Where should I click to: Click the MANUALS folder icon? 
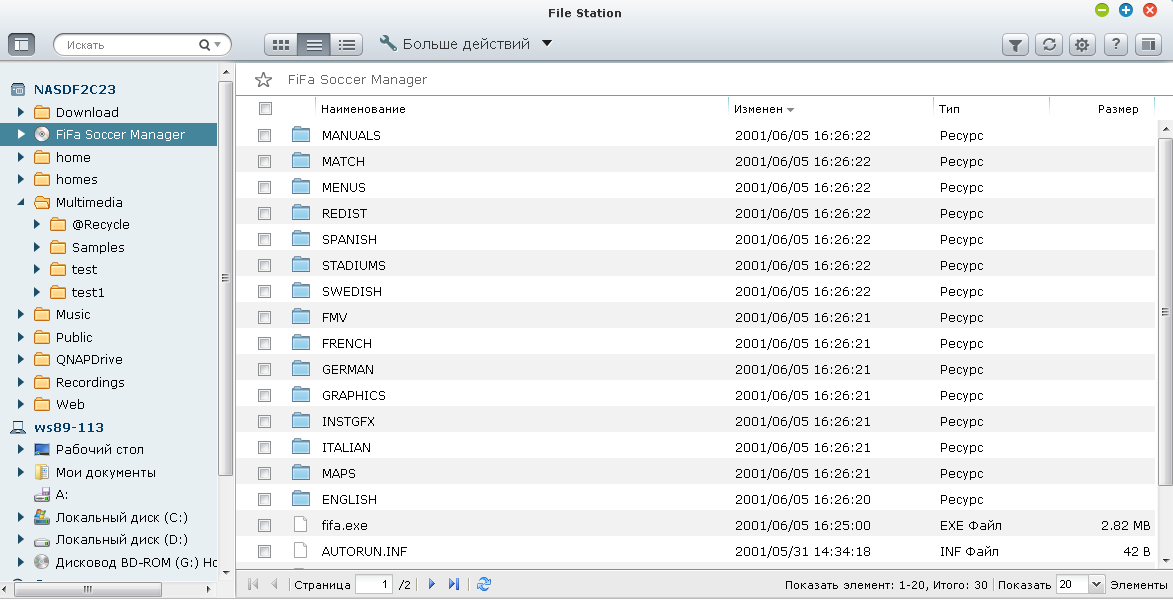tap(301, 135)
